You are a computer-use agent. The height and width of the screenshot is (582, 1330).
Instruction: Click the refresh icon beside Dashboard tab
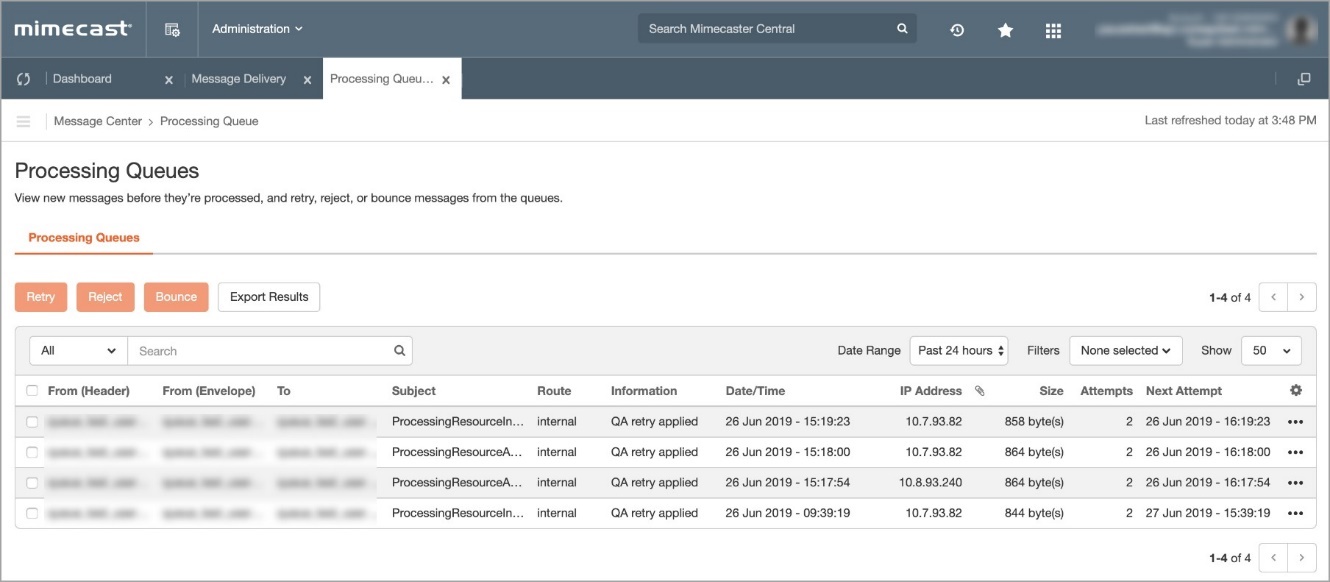(x=20, y=78)
